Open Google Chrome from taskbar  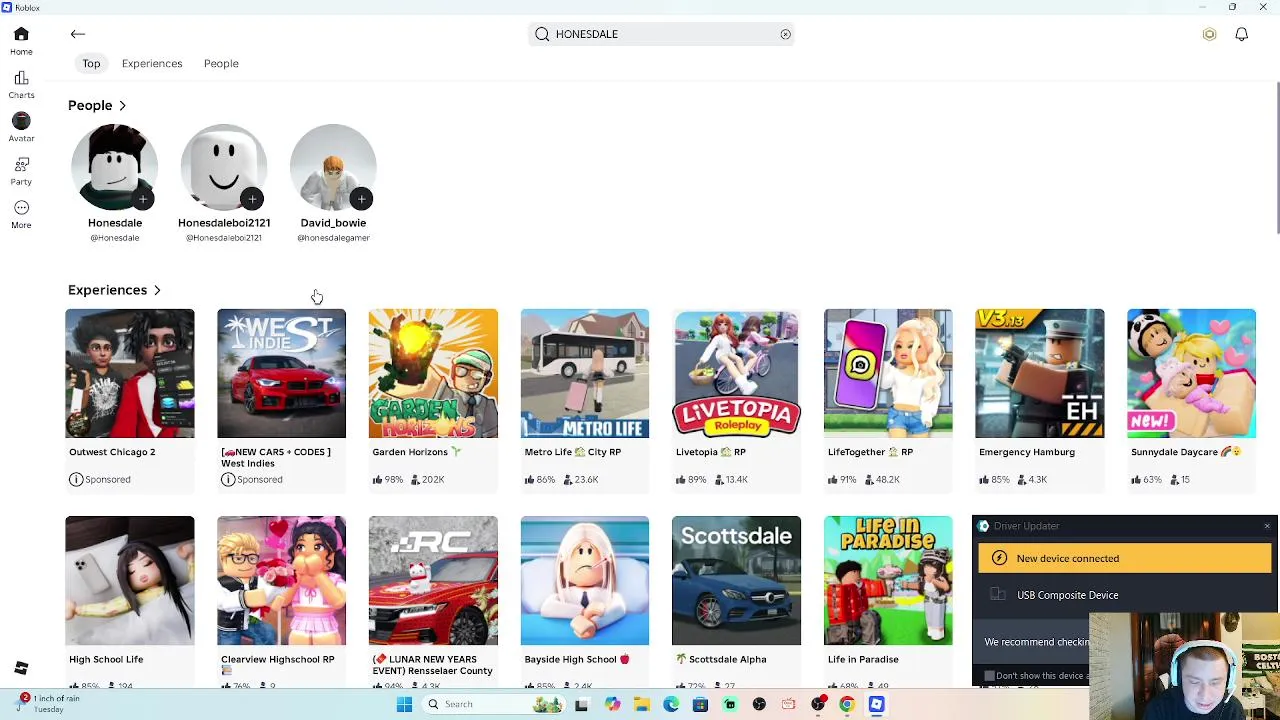tap(847, 704)
